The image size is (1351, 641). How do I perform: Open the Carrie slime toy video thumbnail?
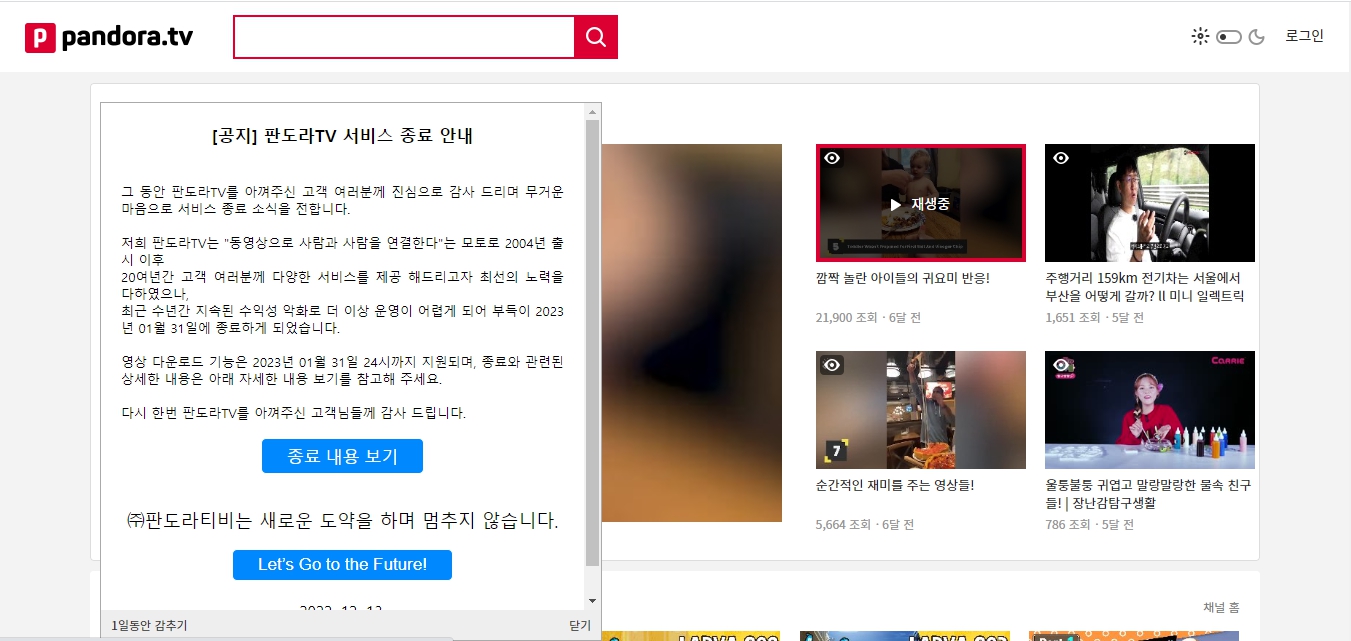[1150, 410]
